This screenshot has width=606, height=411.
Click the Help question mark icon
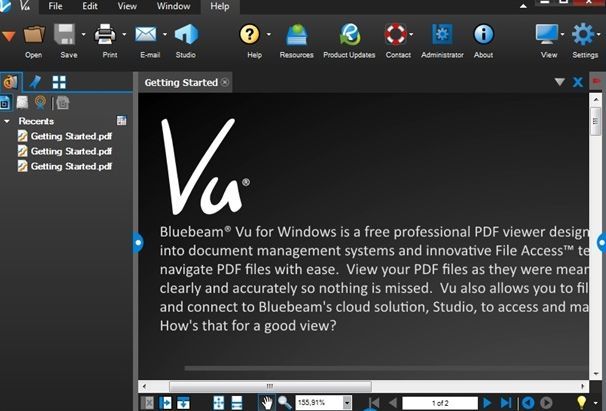(250, 34)
